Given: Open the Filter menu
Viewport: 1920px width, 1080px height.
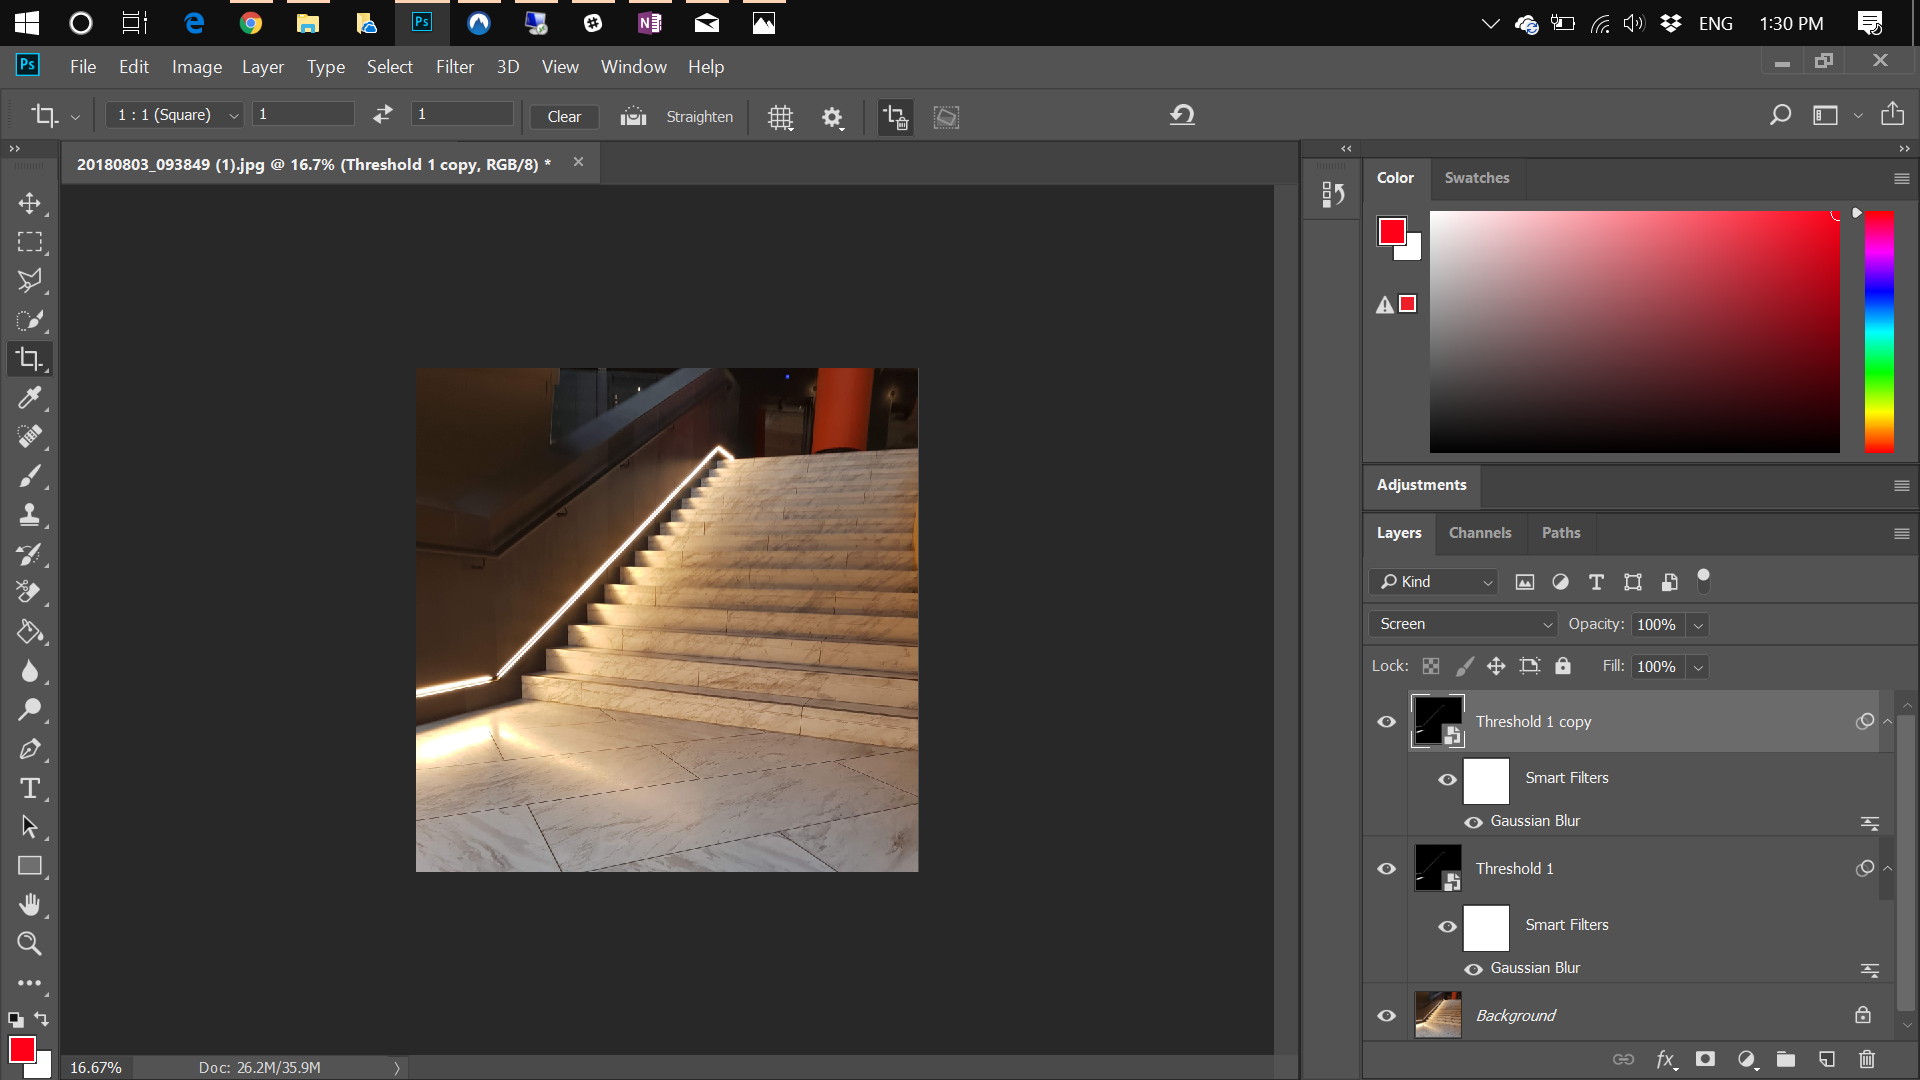Looking at the screenshot, I should (455, 66).
